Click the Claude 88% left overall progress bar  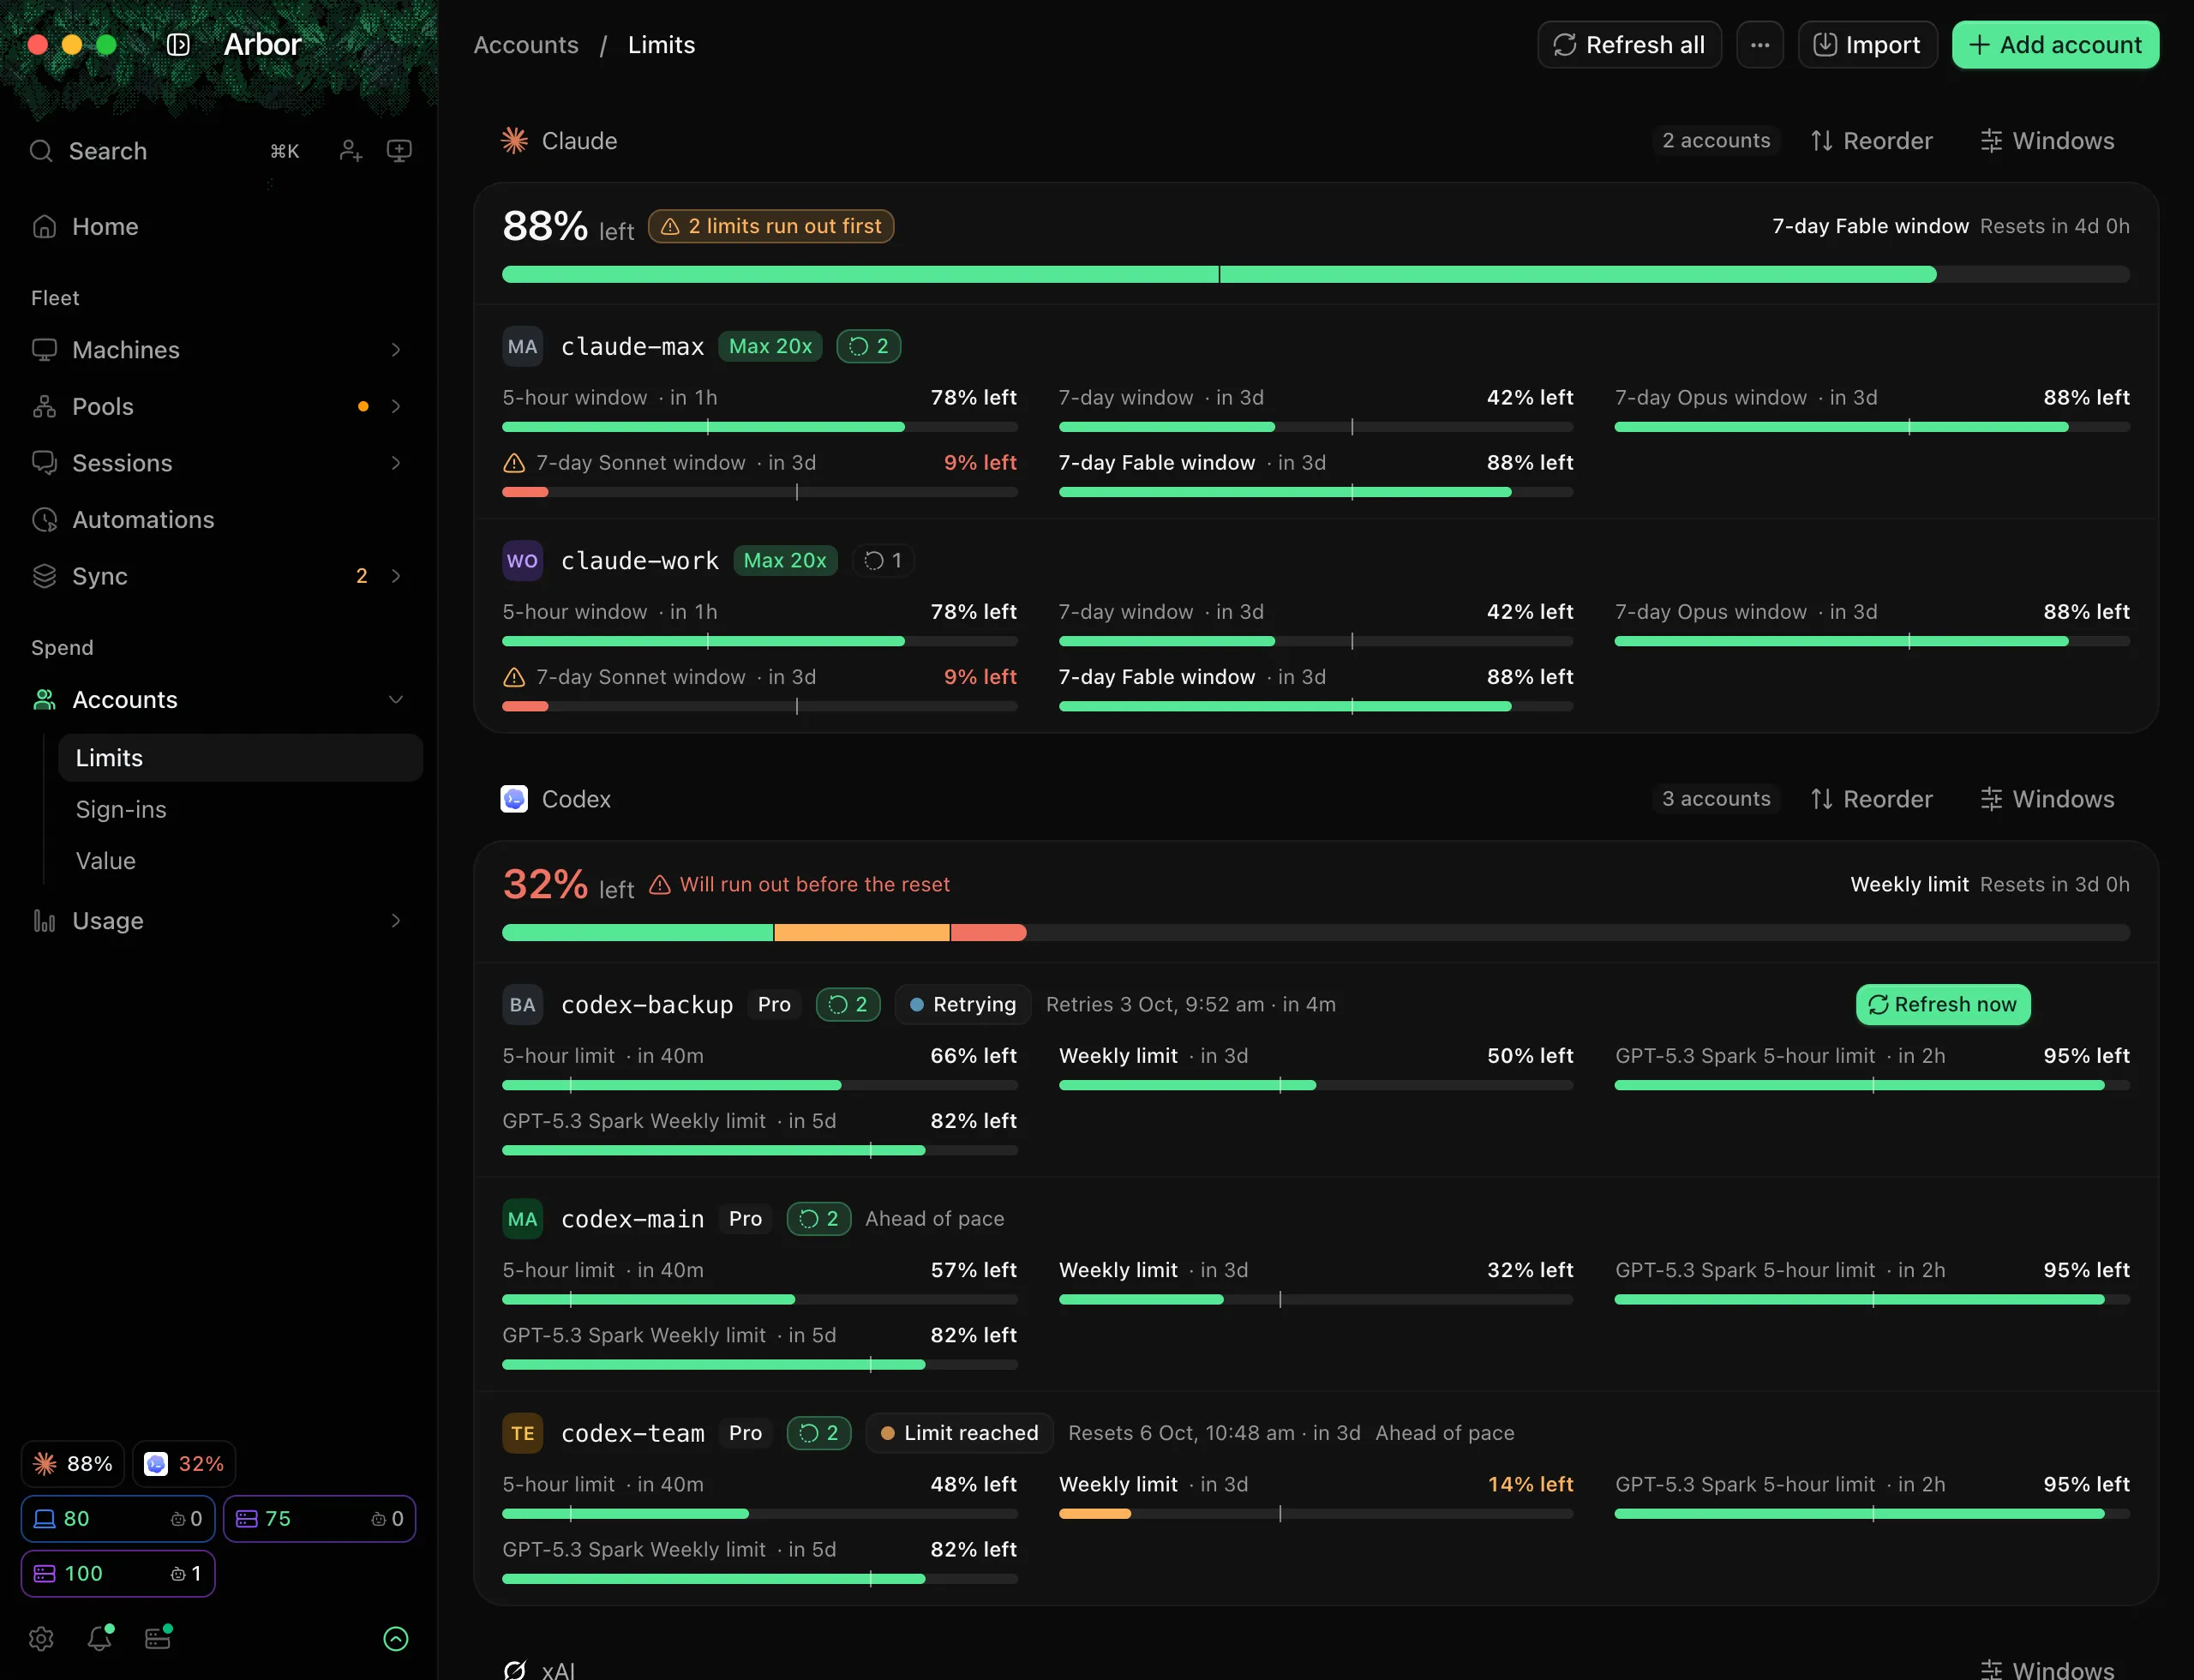[1316, 274]
